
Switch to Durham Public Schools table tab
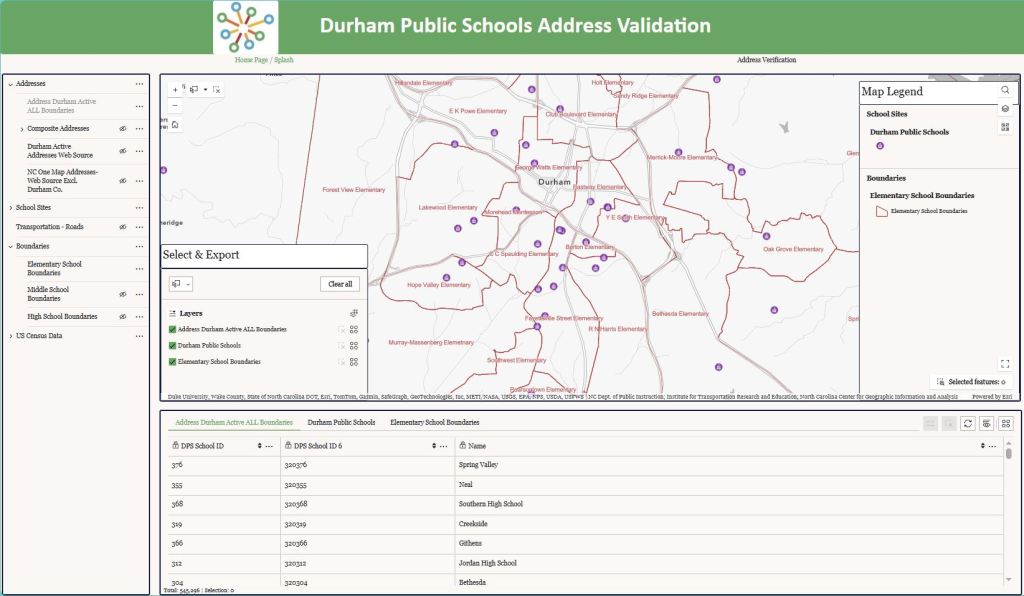[341, 423]
